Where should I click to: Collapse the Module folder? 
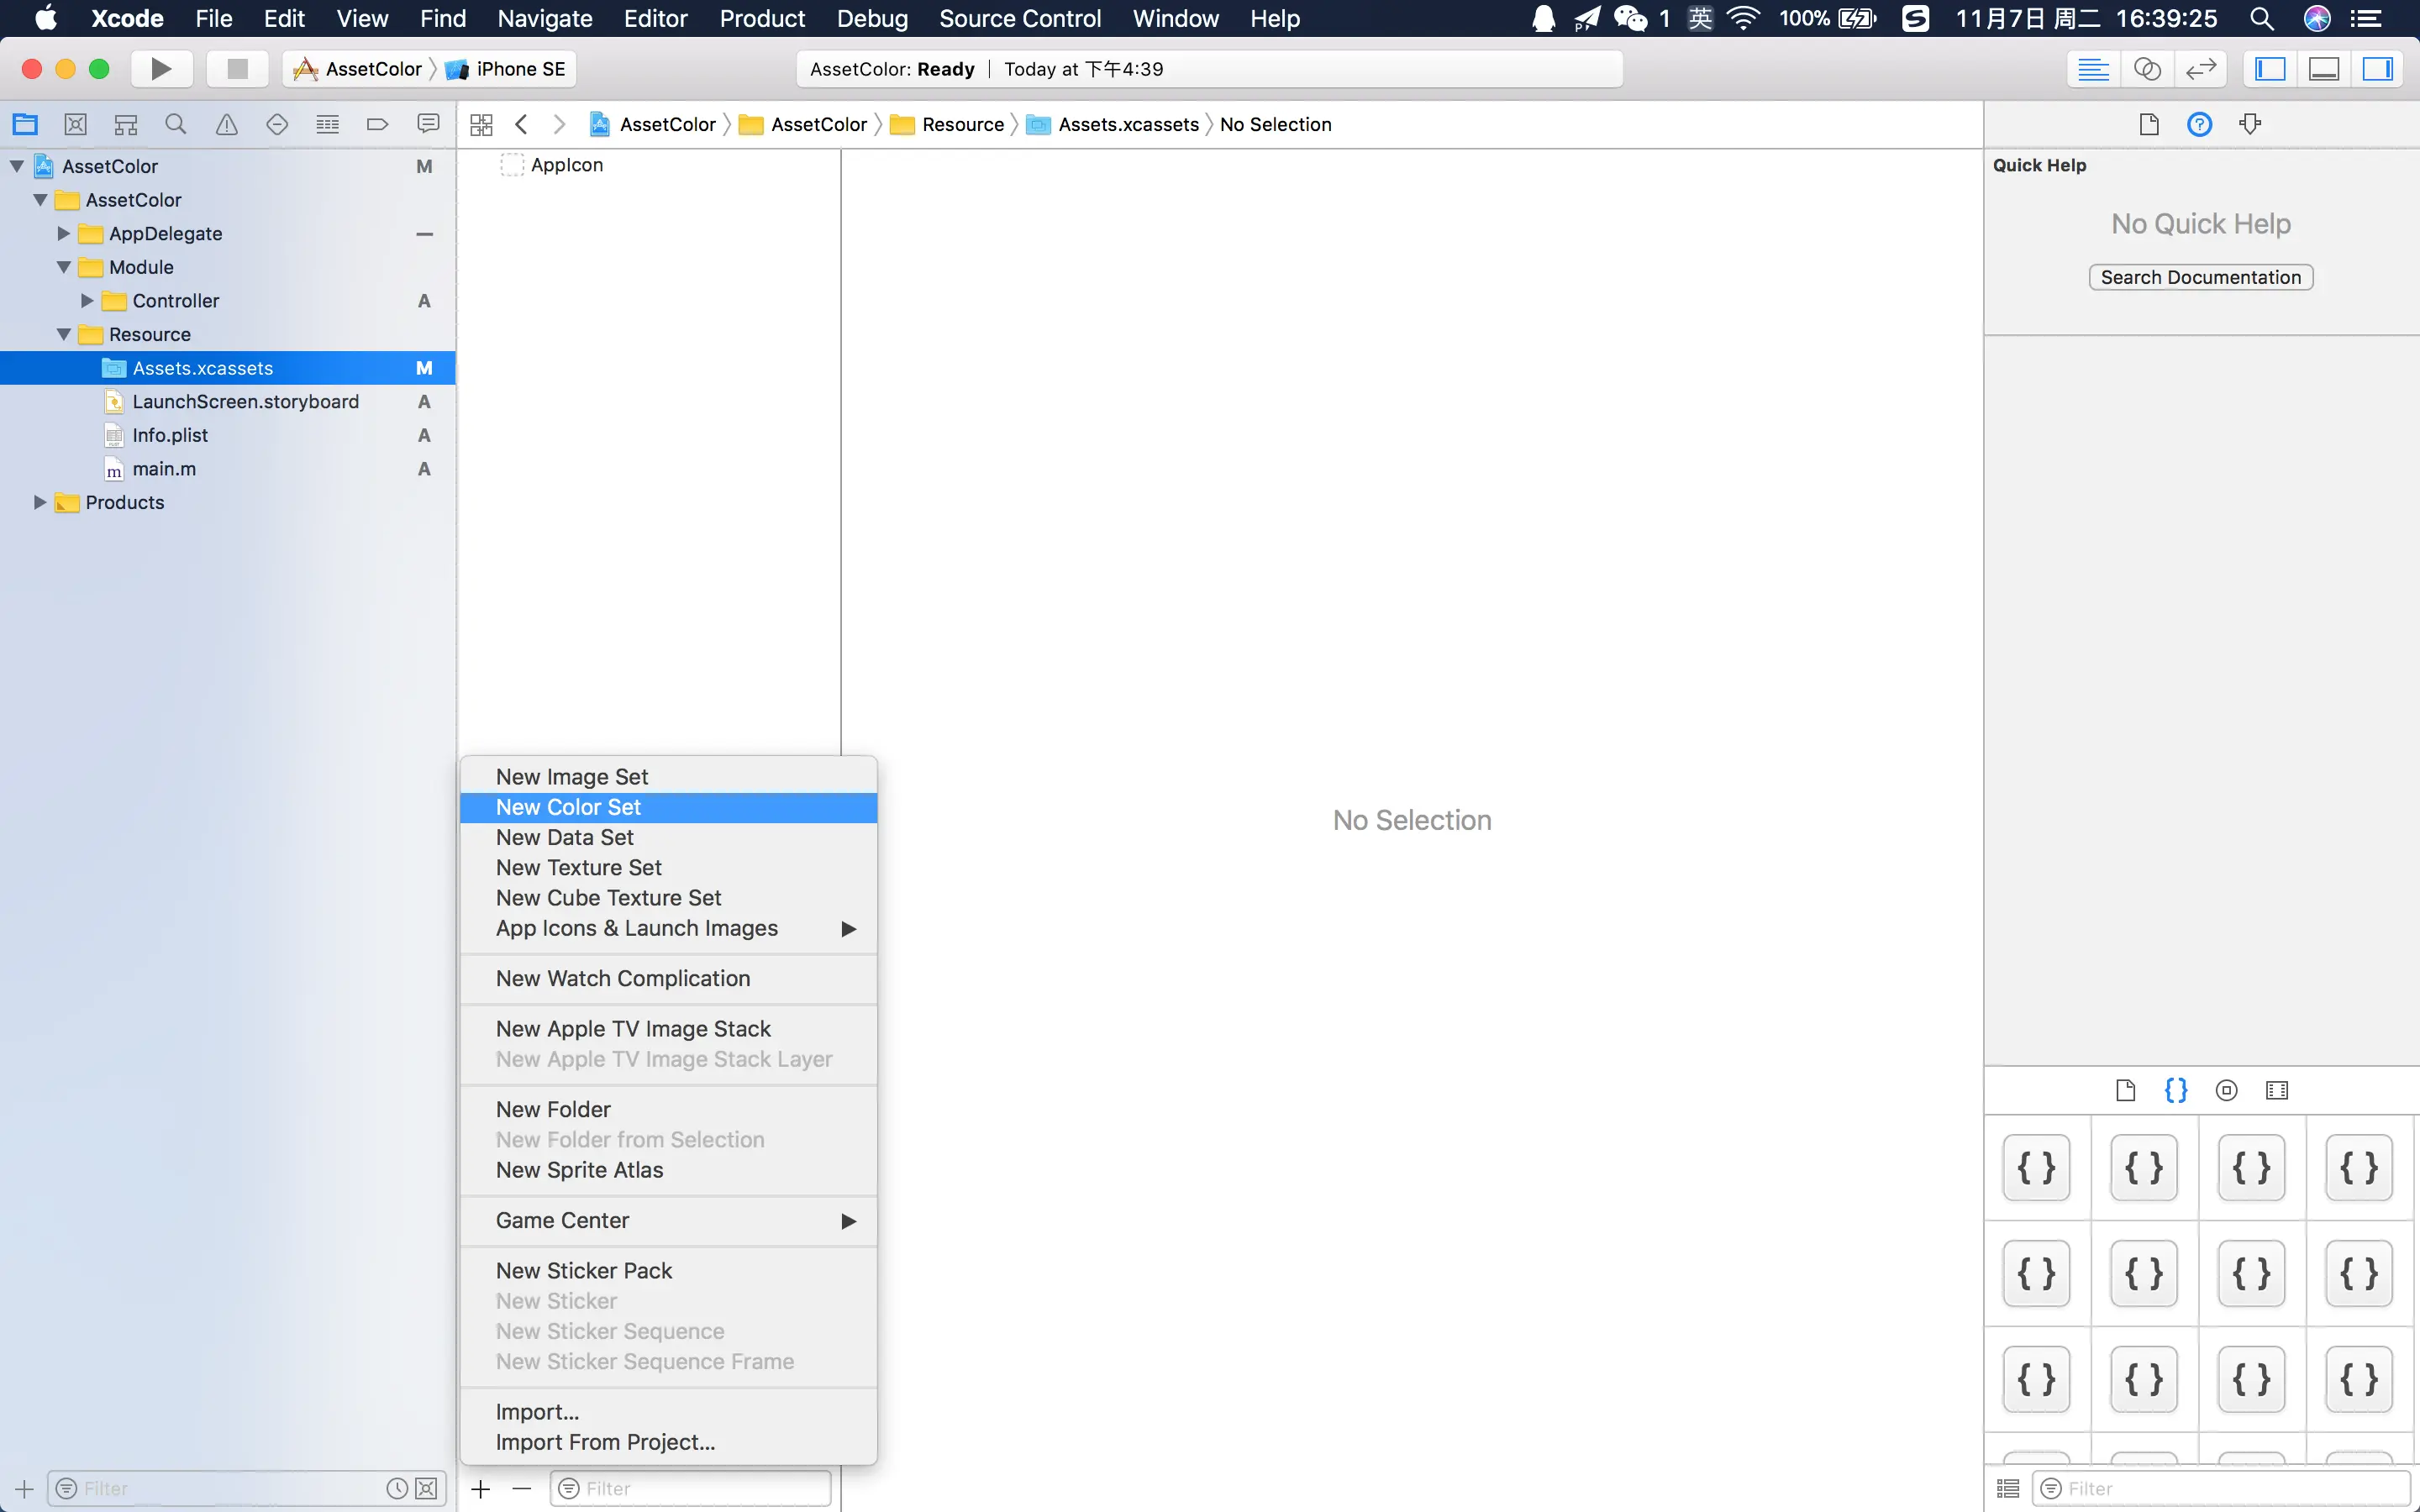click(64, 267)
